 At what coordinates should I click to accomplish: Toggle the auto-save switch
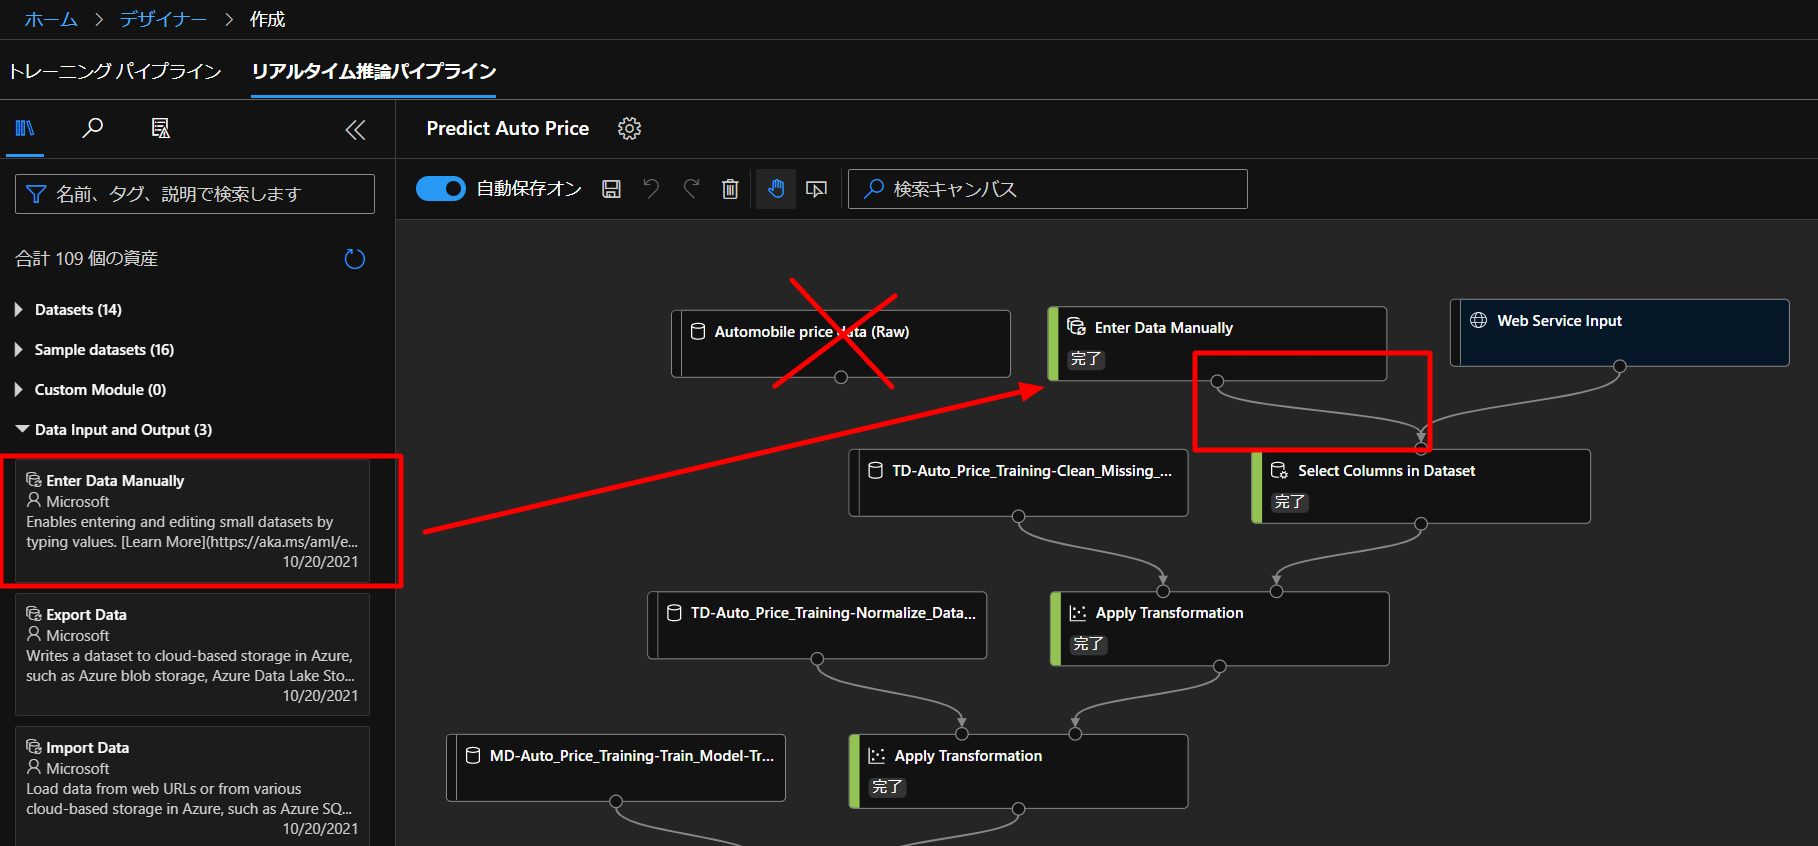pos(441,189)
